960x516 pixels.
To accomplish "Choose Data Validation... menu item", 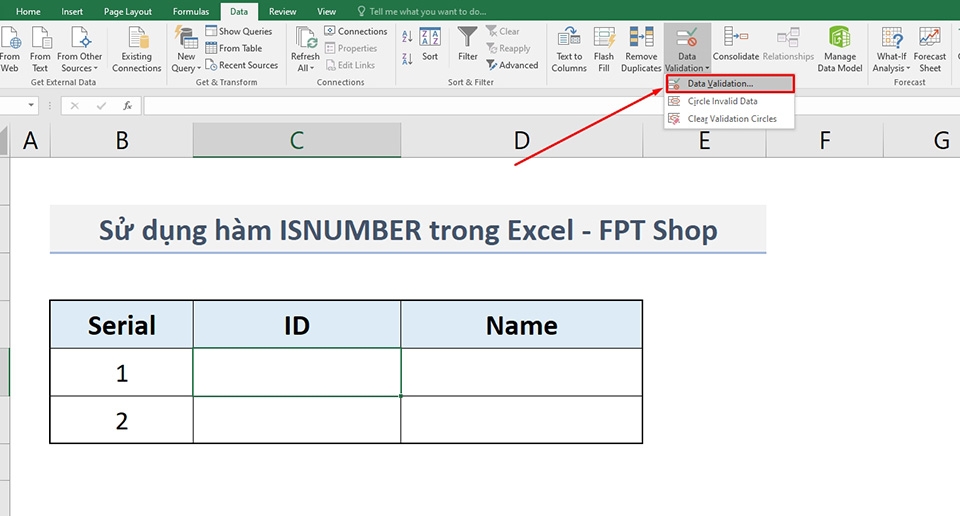I will pos(730,84).
